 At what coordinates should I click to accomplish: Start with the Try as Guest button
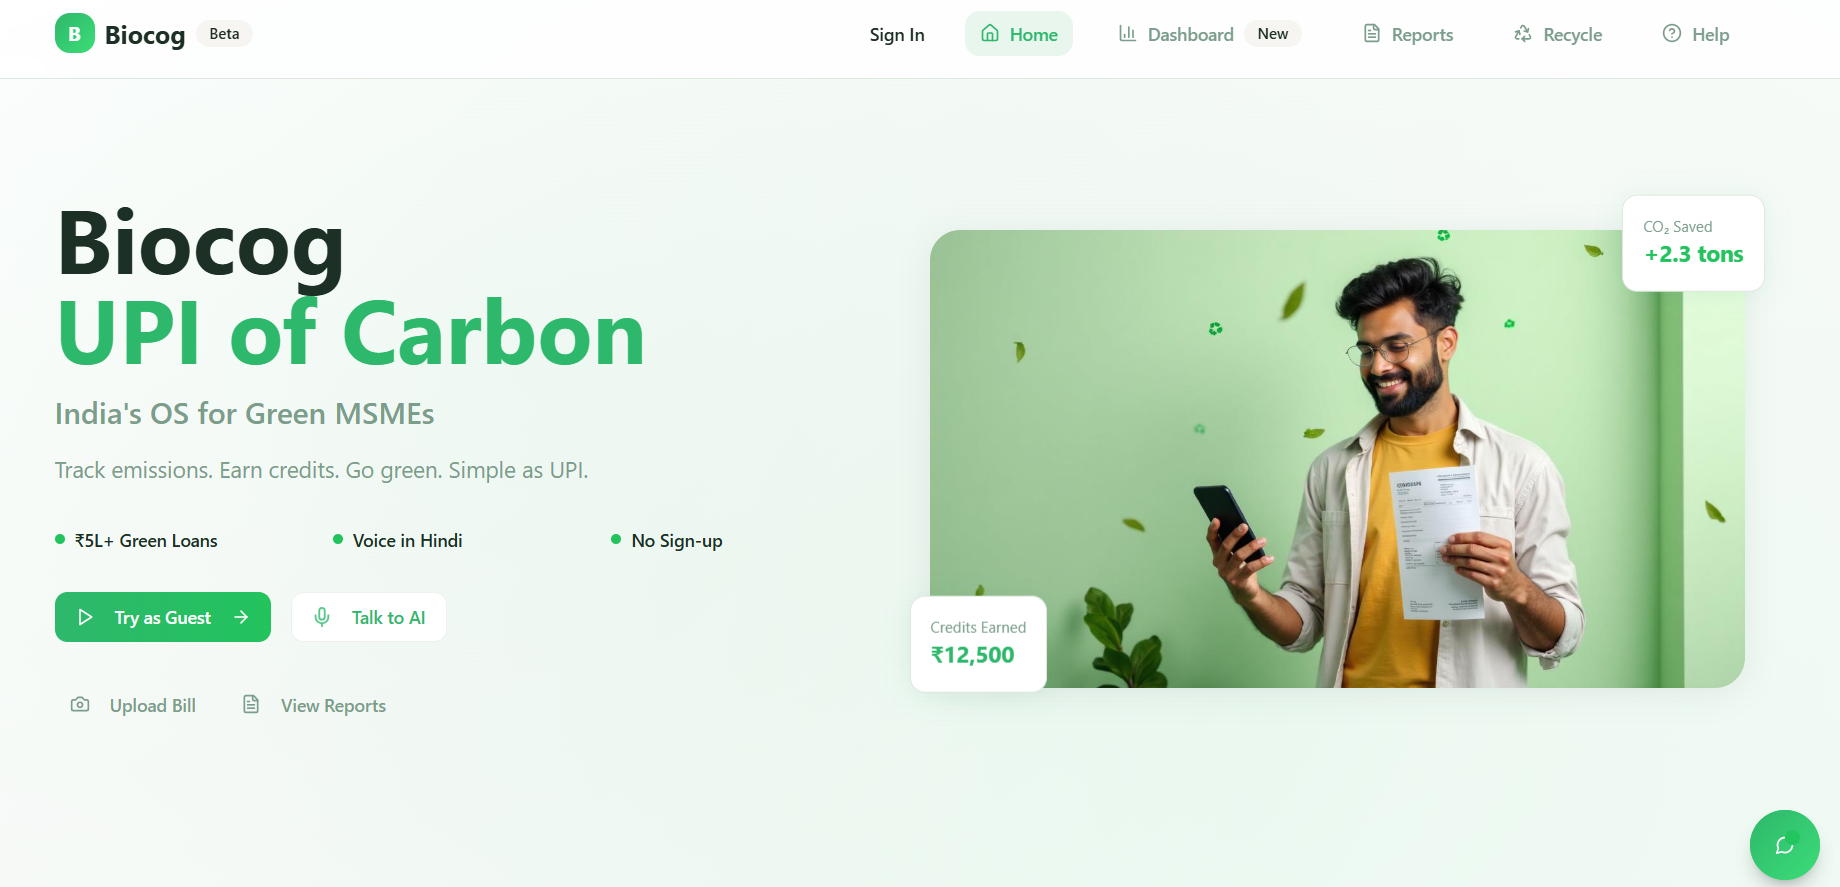point(163,617)
